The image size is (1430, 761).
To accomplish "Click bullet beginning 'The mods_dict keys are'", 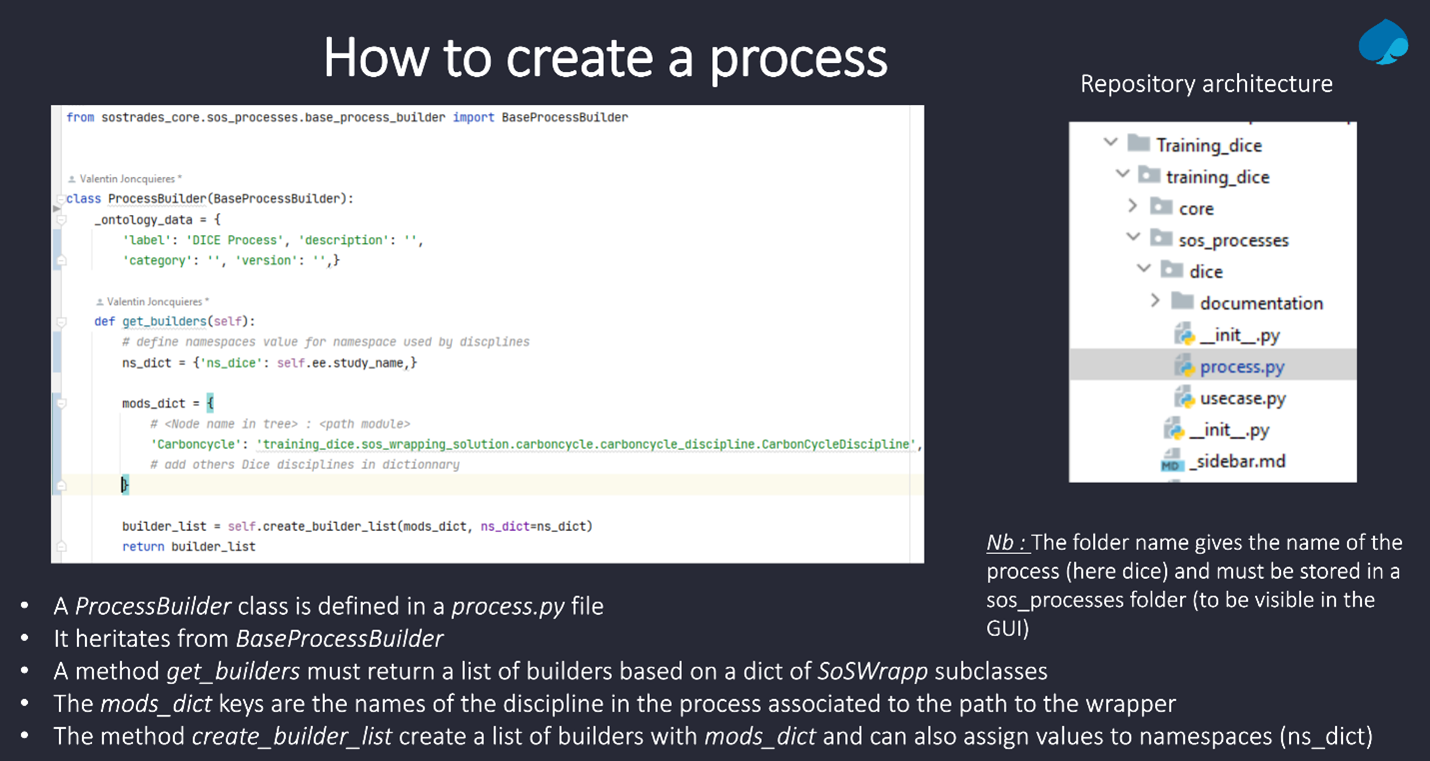I will [614, 703].
